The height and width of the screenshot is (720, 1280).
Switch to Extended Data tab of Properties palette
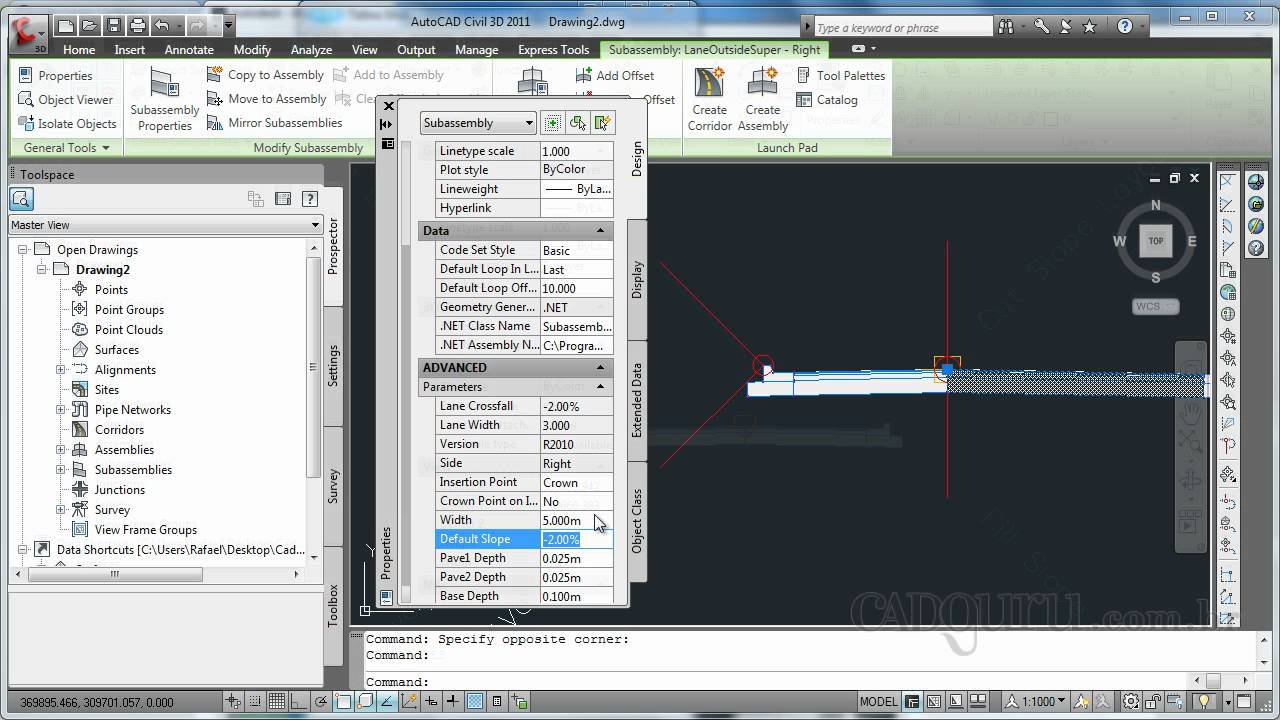click(x=637, y=400)
